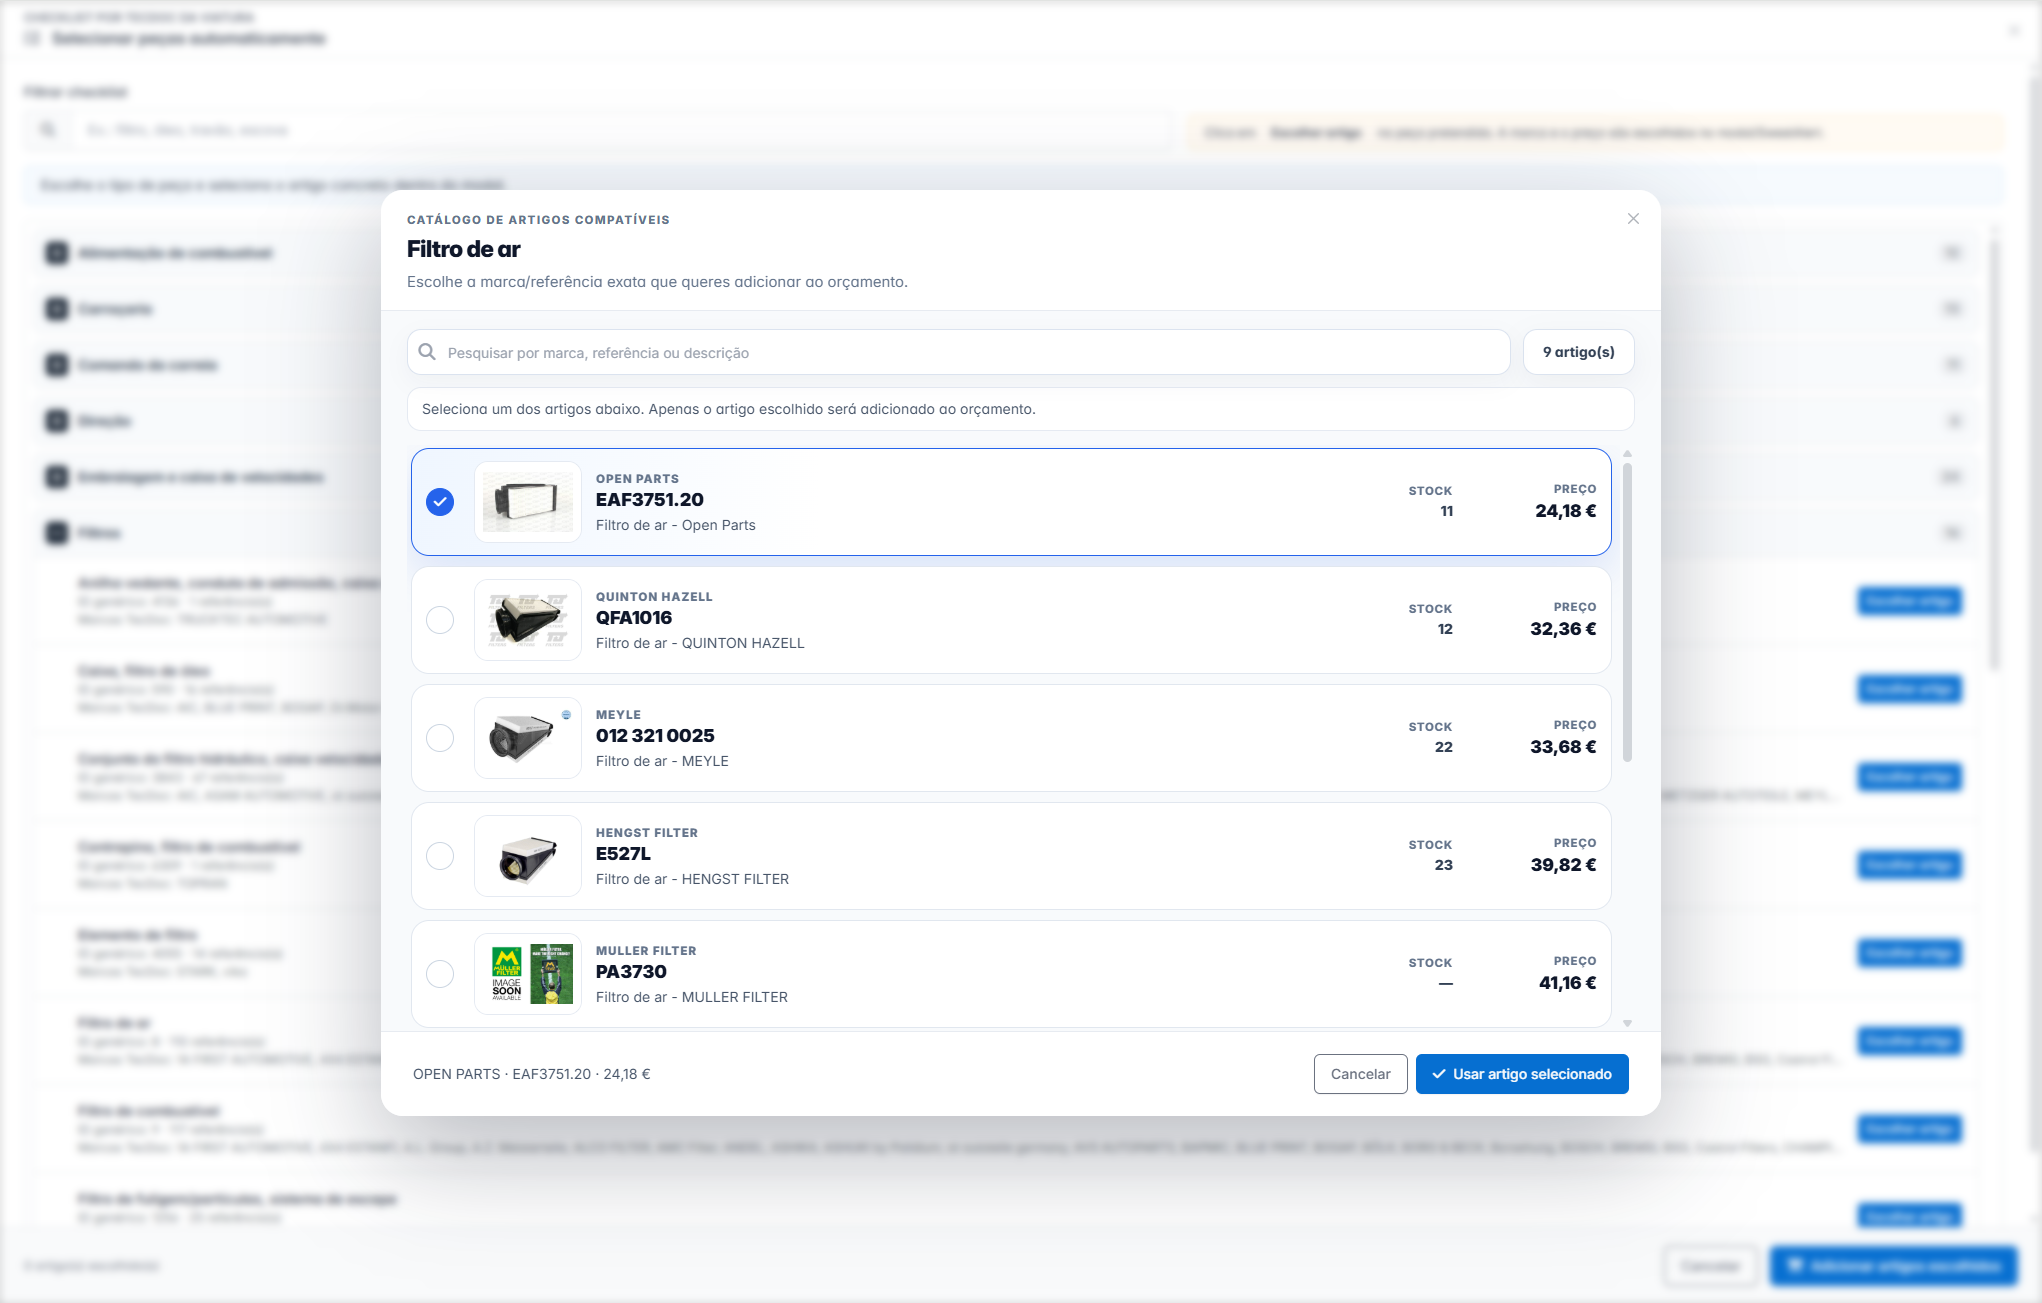Click the article list scroll-down arrow
2042x1303 pixels.
tap(1627, 1023)
